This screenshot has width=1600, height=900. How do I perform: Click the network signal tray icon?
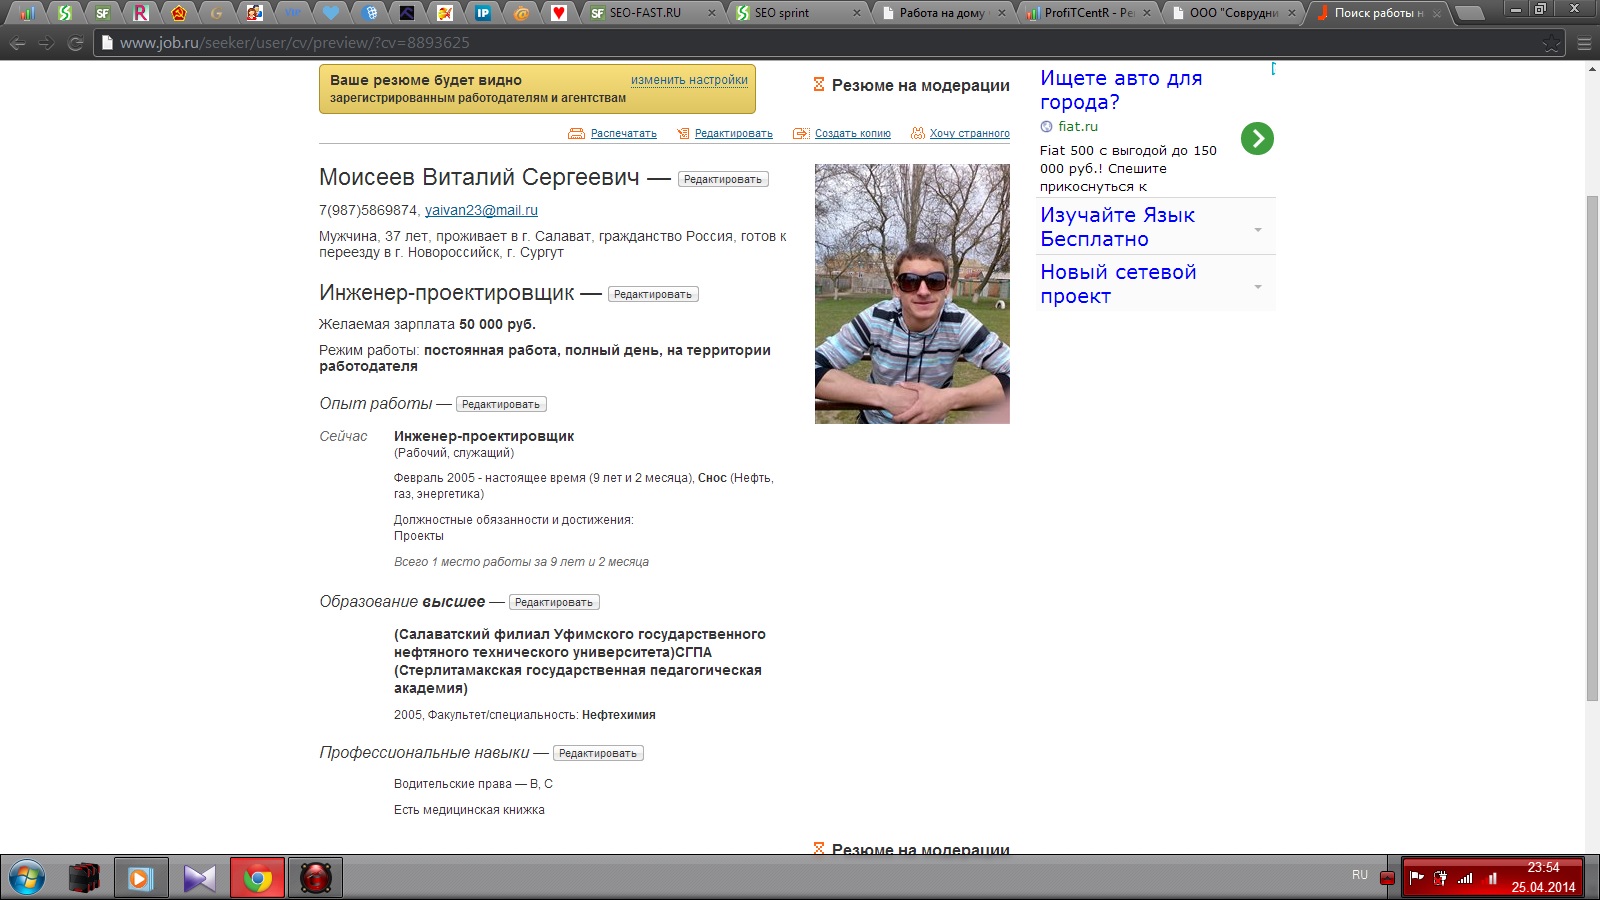(1465, 878)
